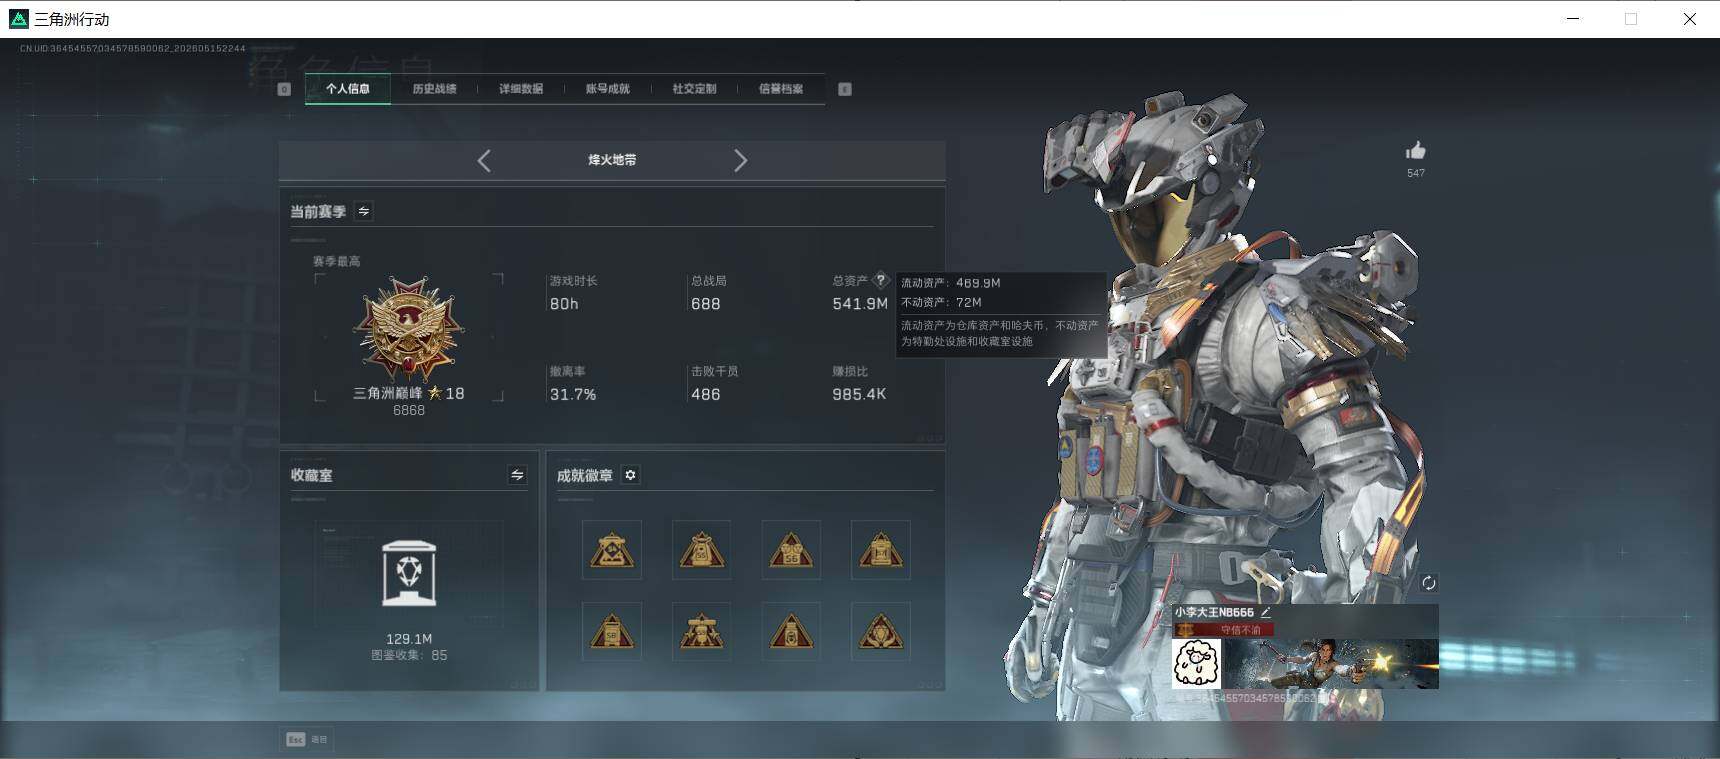
Task: Click second badge in top row
Action: (x=701, y=549)
